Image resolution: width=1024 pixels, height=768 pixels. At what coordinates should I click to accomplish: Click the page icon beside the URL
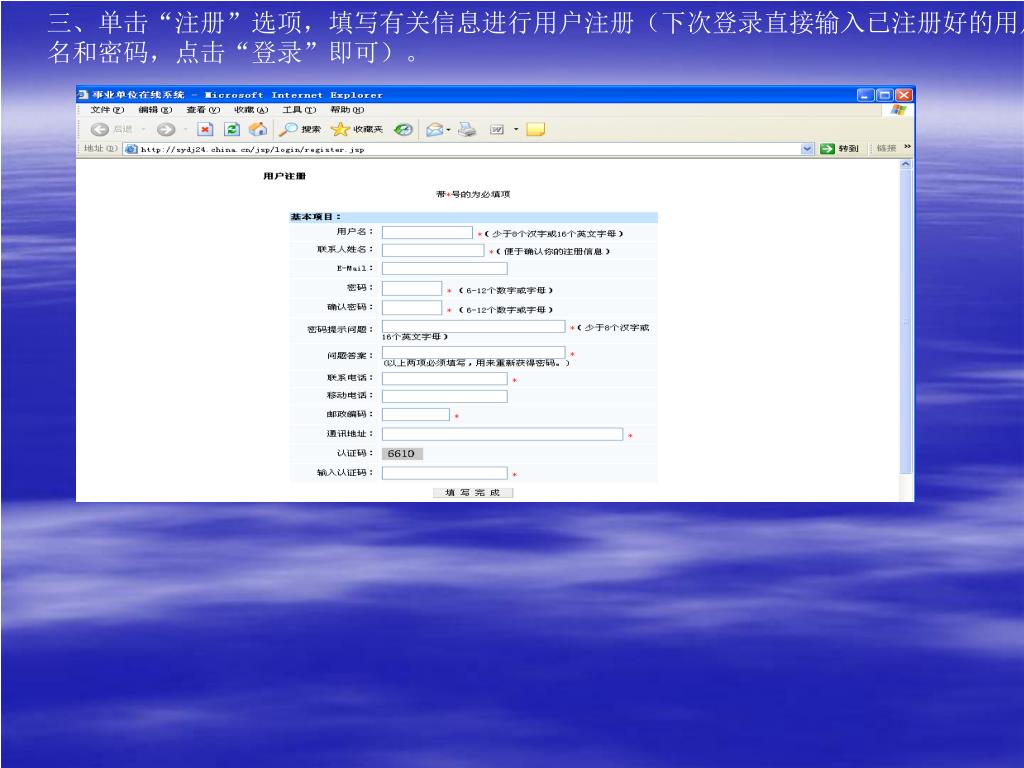point(131,149)
